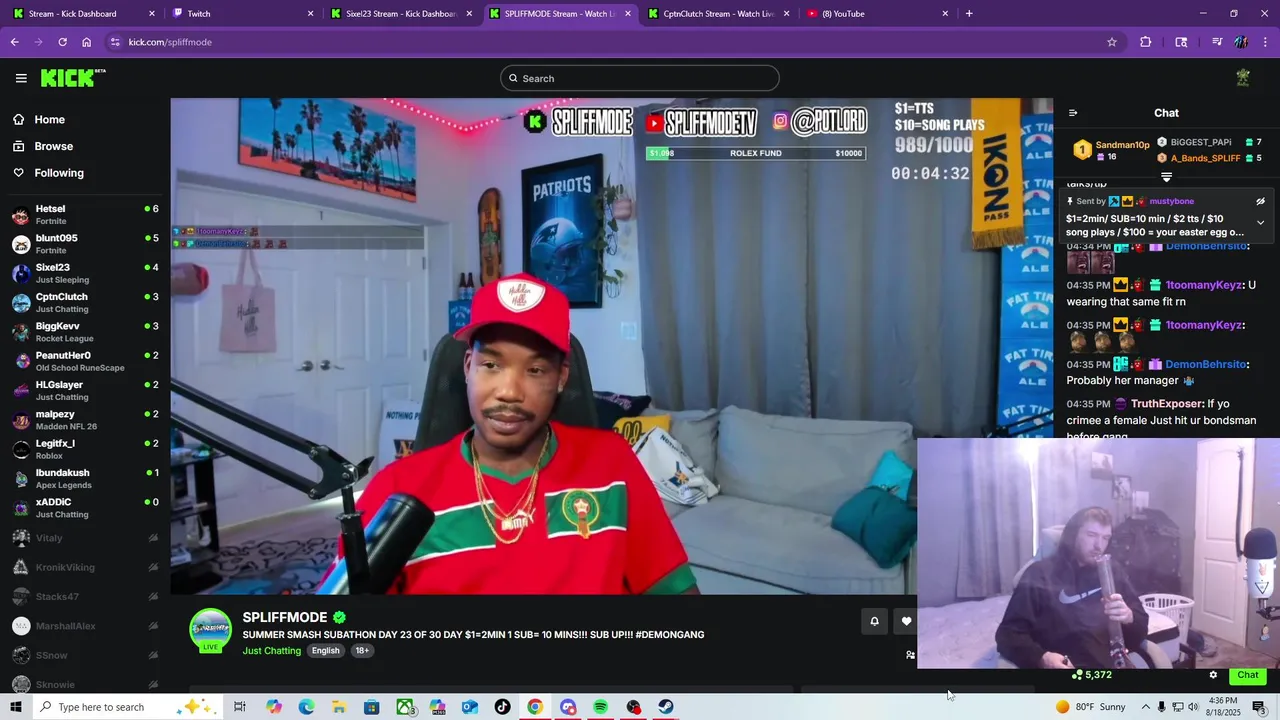Open chat settings gear icon
Image resolution: width=1280 pixels, height=720 pixels.
click(x=1213, y=675)
